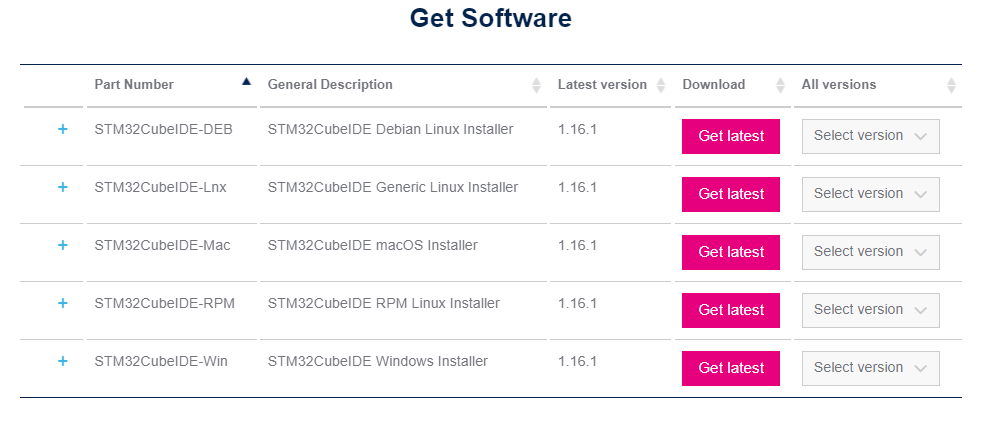Open Select version dropdown for STM32CubeIDE-Mac

point(871,252)
